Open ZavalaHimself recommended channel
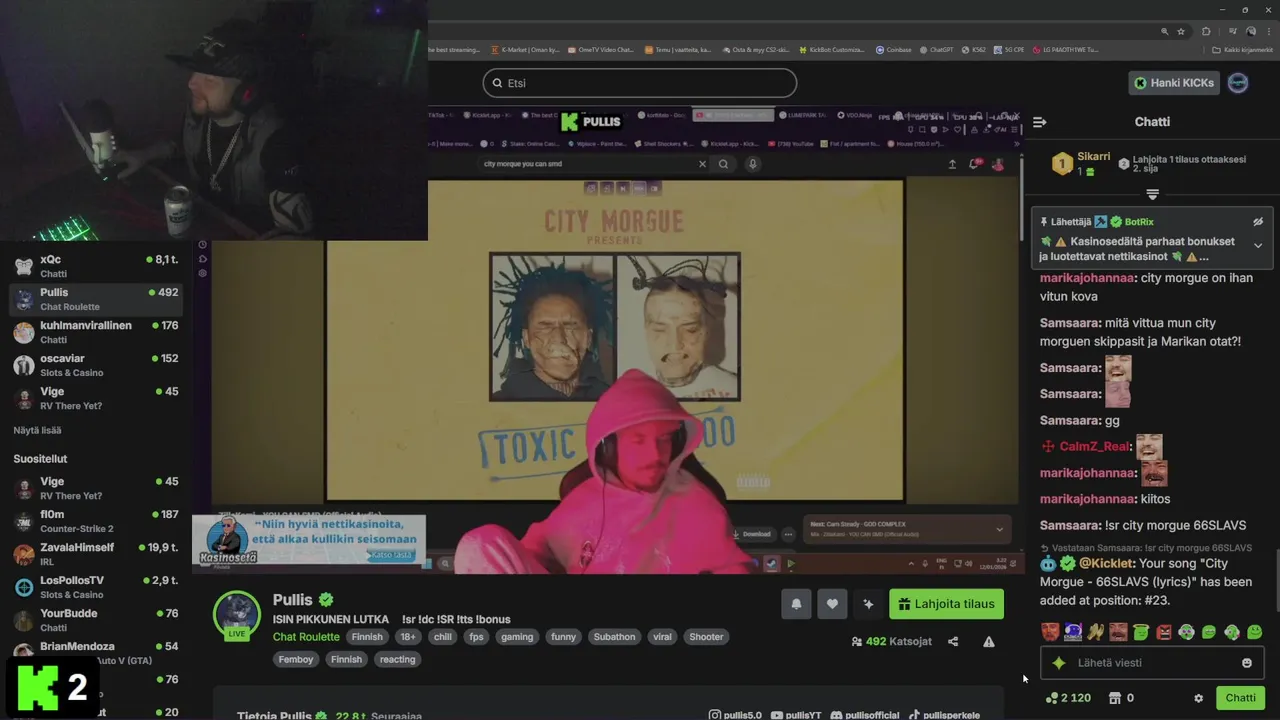The height and width of the screenshot is (720, 1280). point(96,554)
